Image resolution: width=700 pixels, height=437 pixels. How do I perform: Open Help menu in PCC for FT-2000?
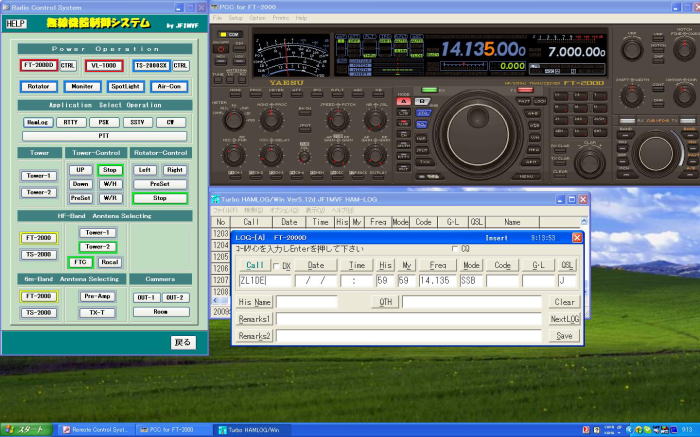301,18
